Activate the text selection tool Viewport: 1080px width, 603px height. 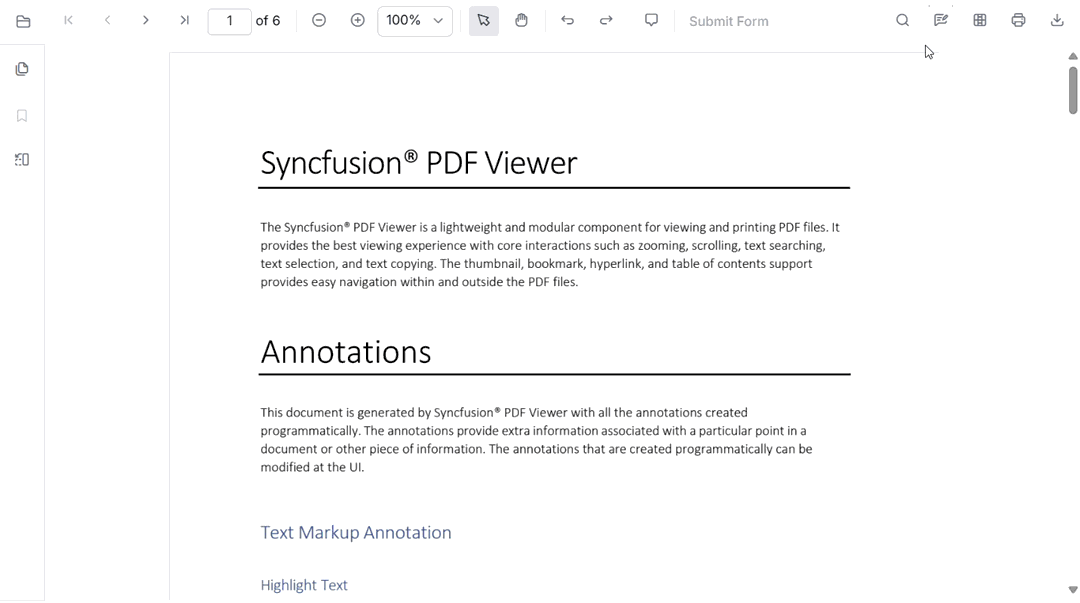(484, 21)
